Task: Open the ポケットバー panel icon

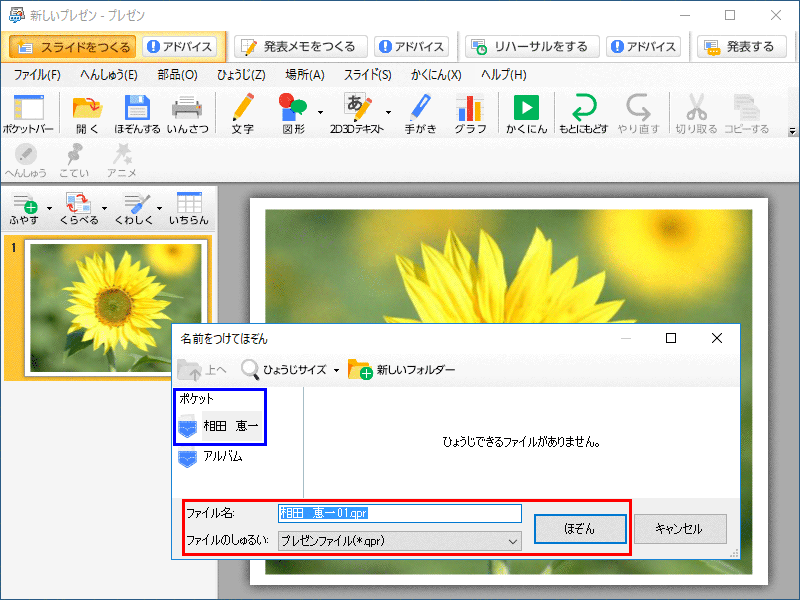Action: tap(29, 108)
